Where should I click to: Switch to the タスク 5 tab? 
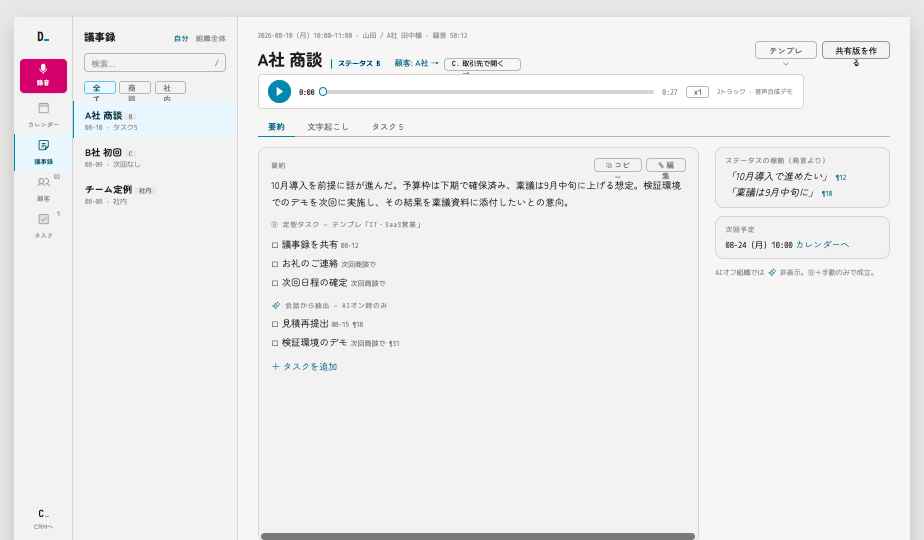[387, 127]
